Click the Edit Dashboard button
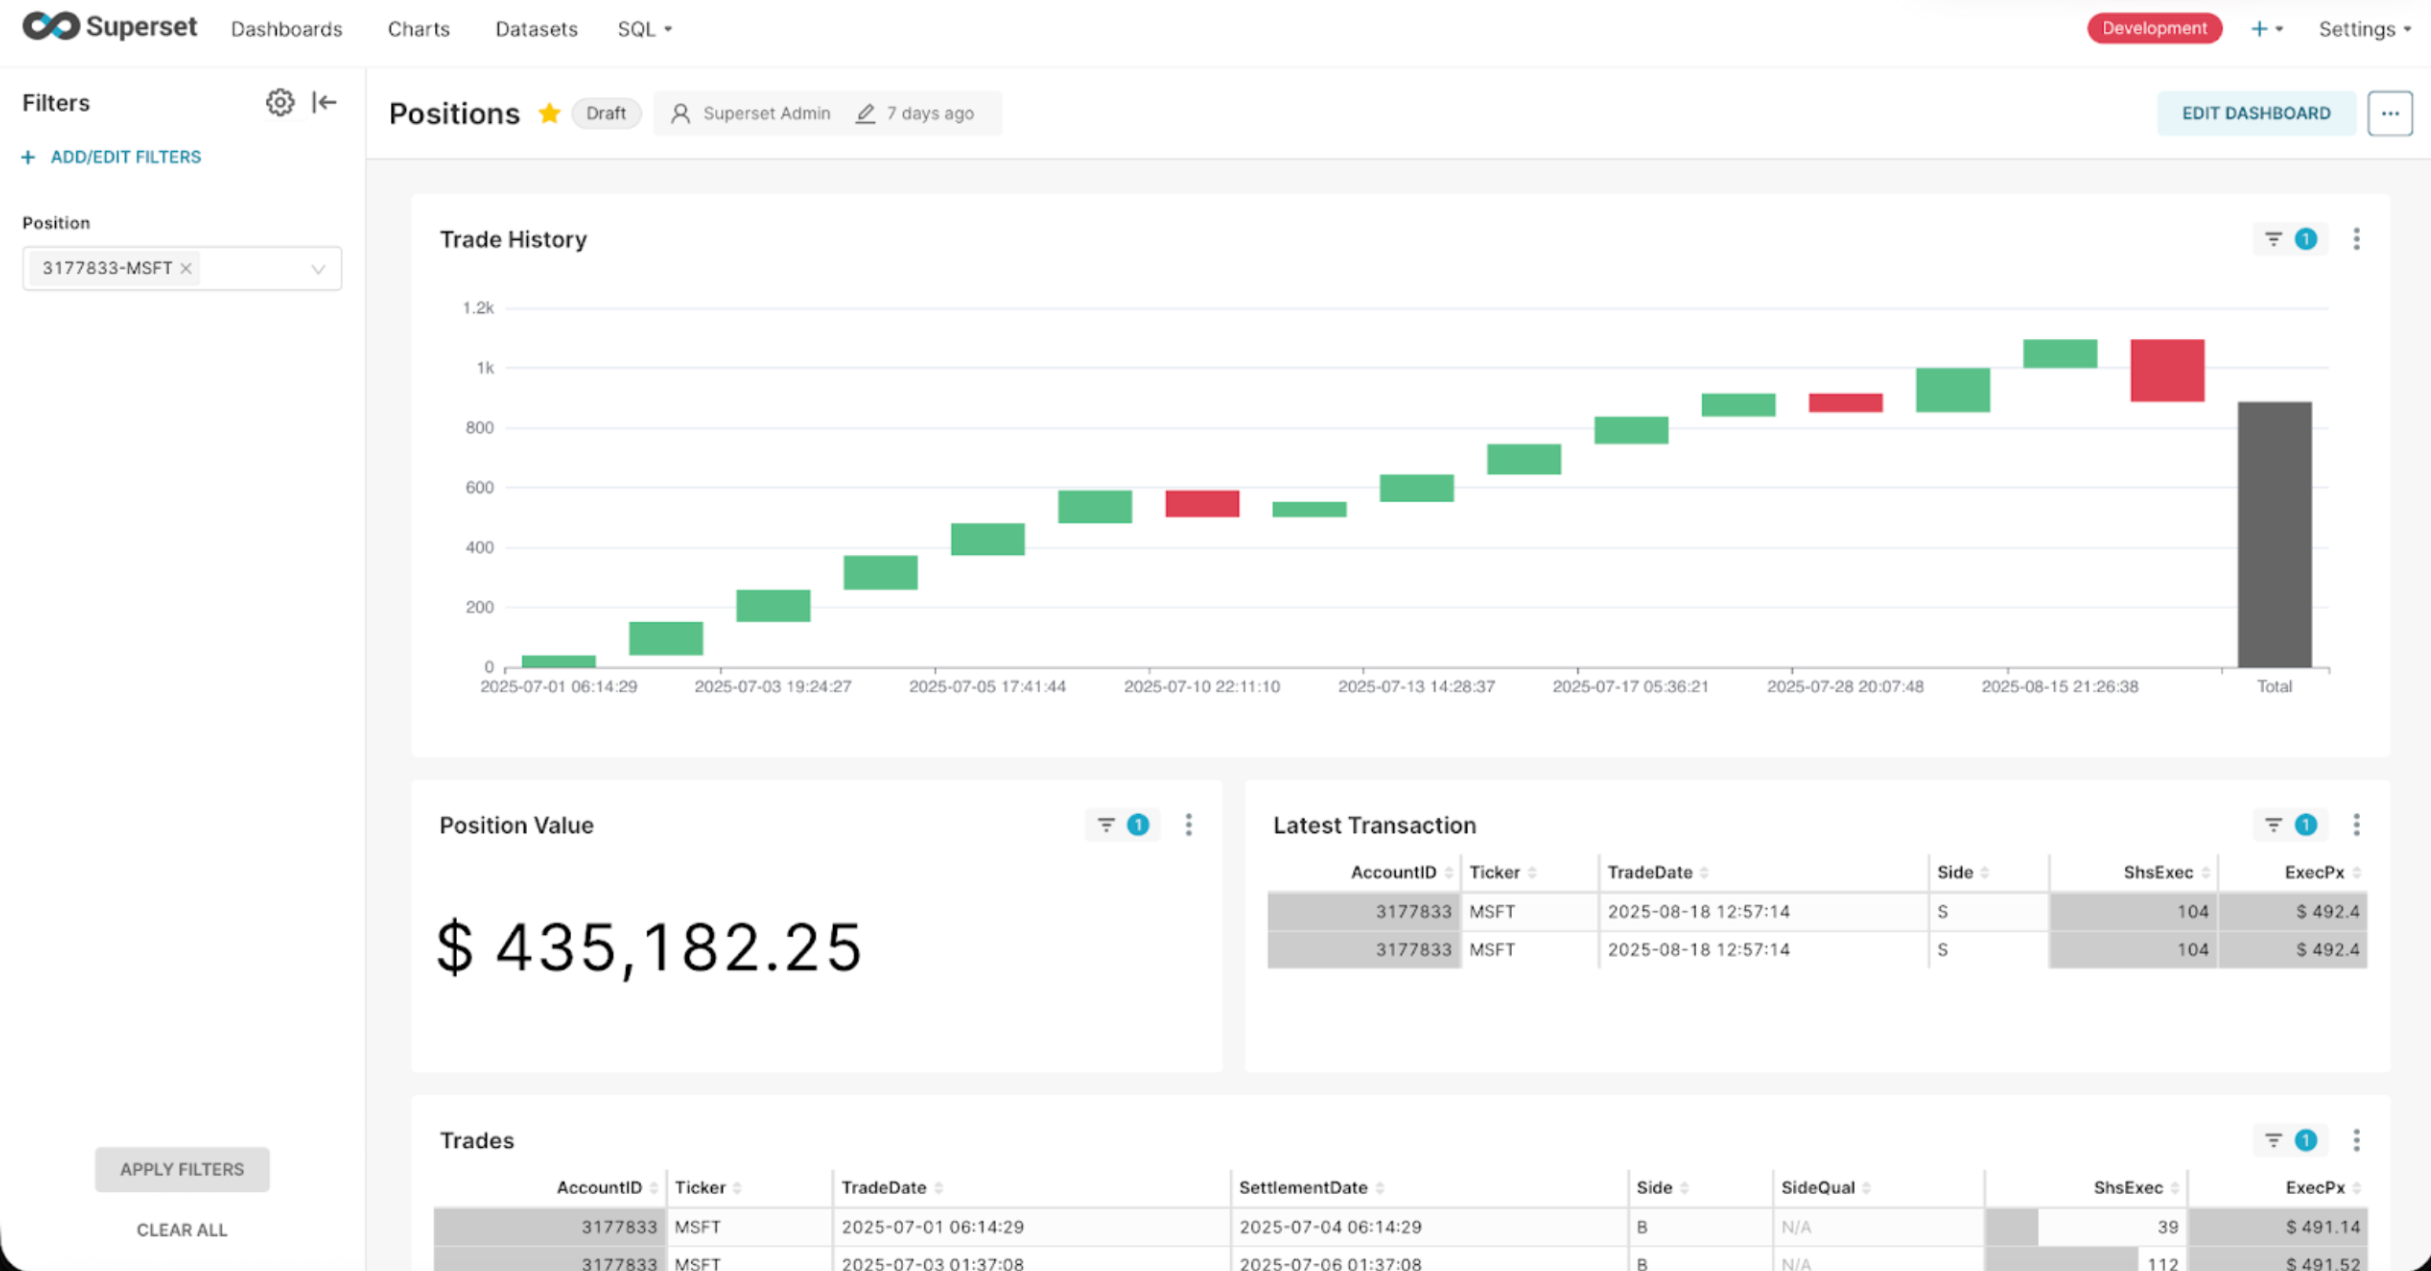The width and height of the screenshot is (2431, 1271). click(2255, 113)
